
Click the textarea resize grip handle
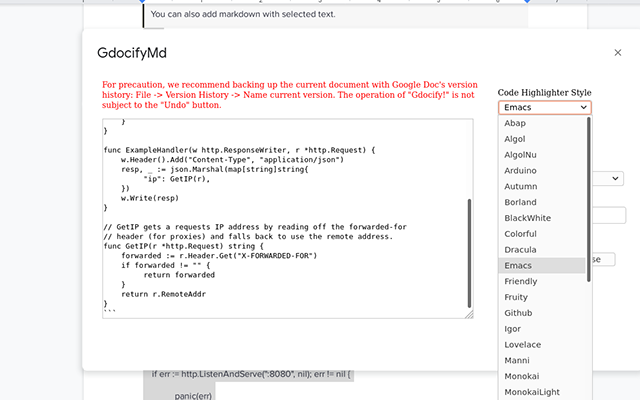tap(469, 314)
